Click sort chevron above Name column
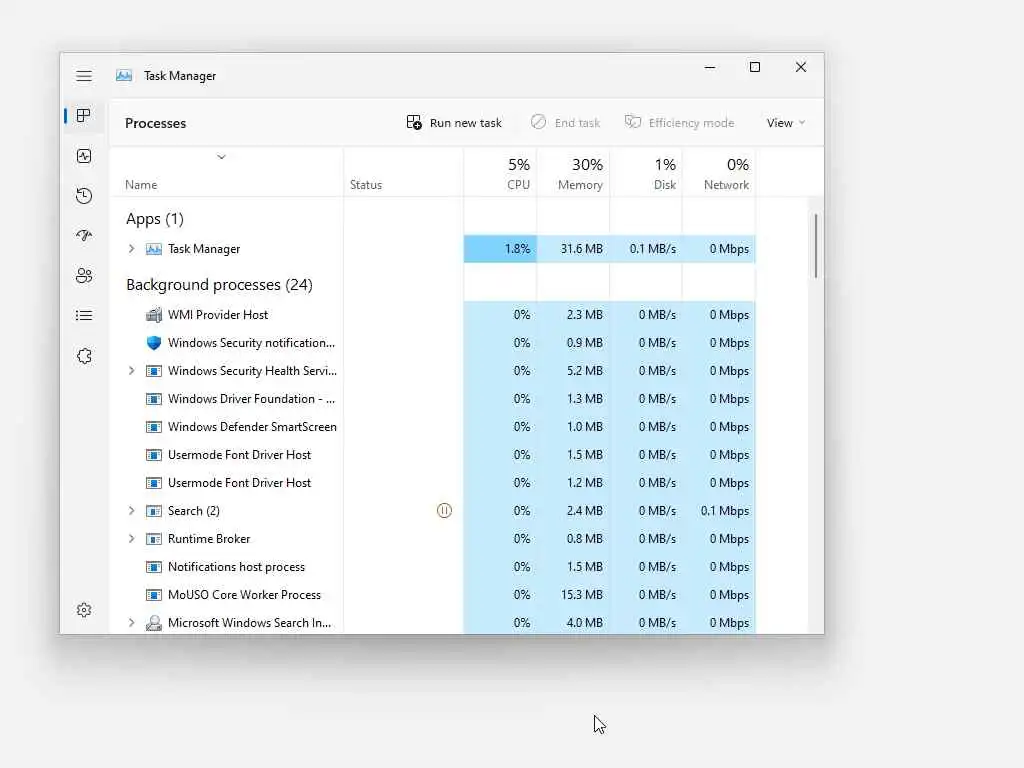The width and height of the screenshot is (1024, 768). click(x=221, y=157)
